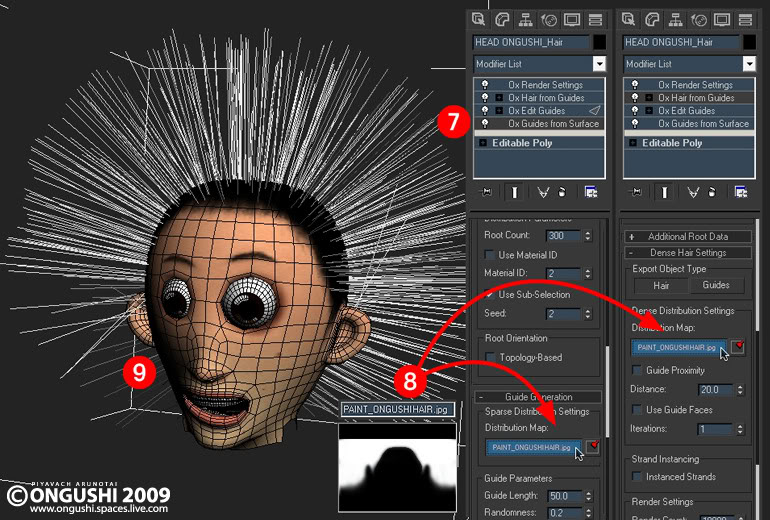Open the Create tab in right command panel

(629, 19)
